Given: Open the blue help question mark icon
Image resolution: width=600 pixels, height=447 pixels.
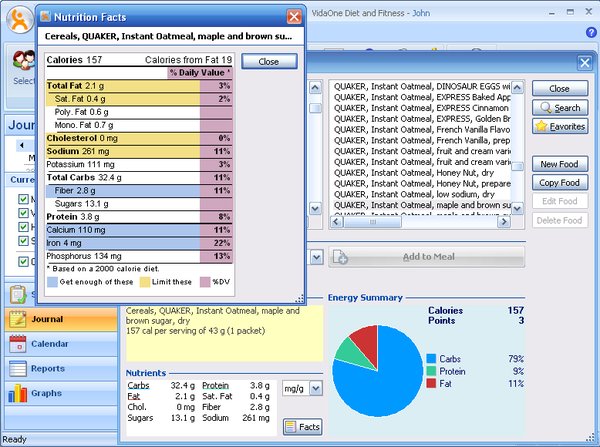Looking at the screenshot, I should [591, 33].
